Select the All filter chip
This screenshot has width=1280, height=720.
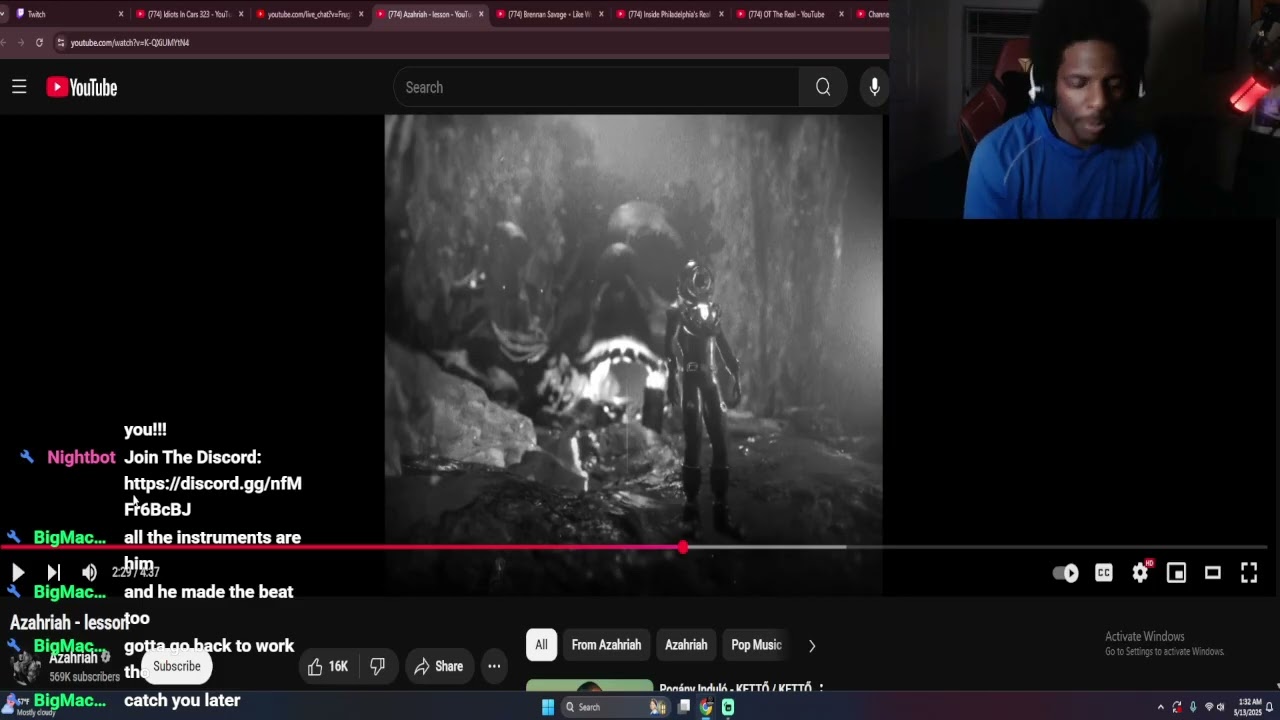[x=541, y=645]
